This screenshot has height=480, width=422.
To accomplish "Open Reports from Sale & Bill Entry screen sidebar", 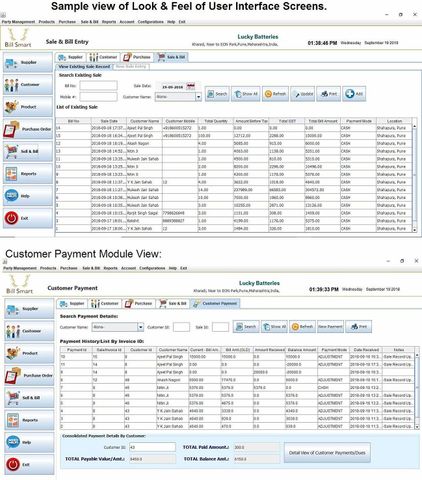I will coord(28,174).
